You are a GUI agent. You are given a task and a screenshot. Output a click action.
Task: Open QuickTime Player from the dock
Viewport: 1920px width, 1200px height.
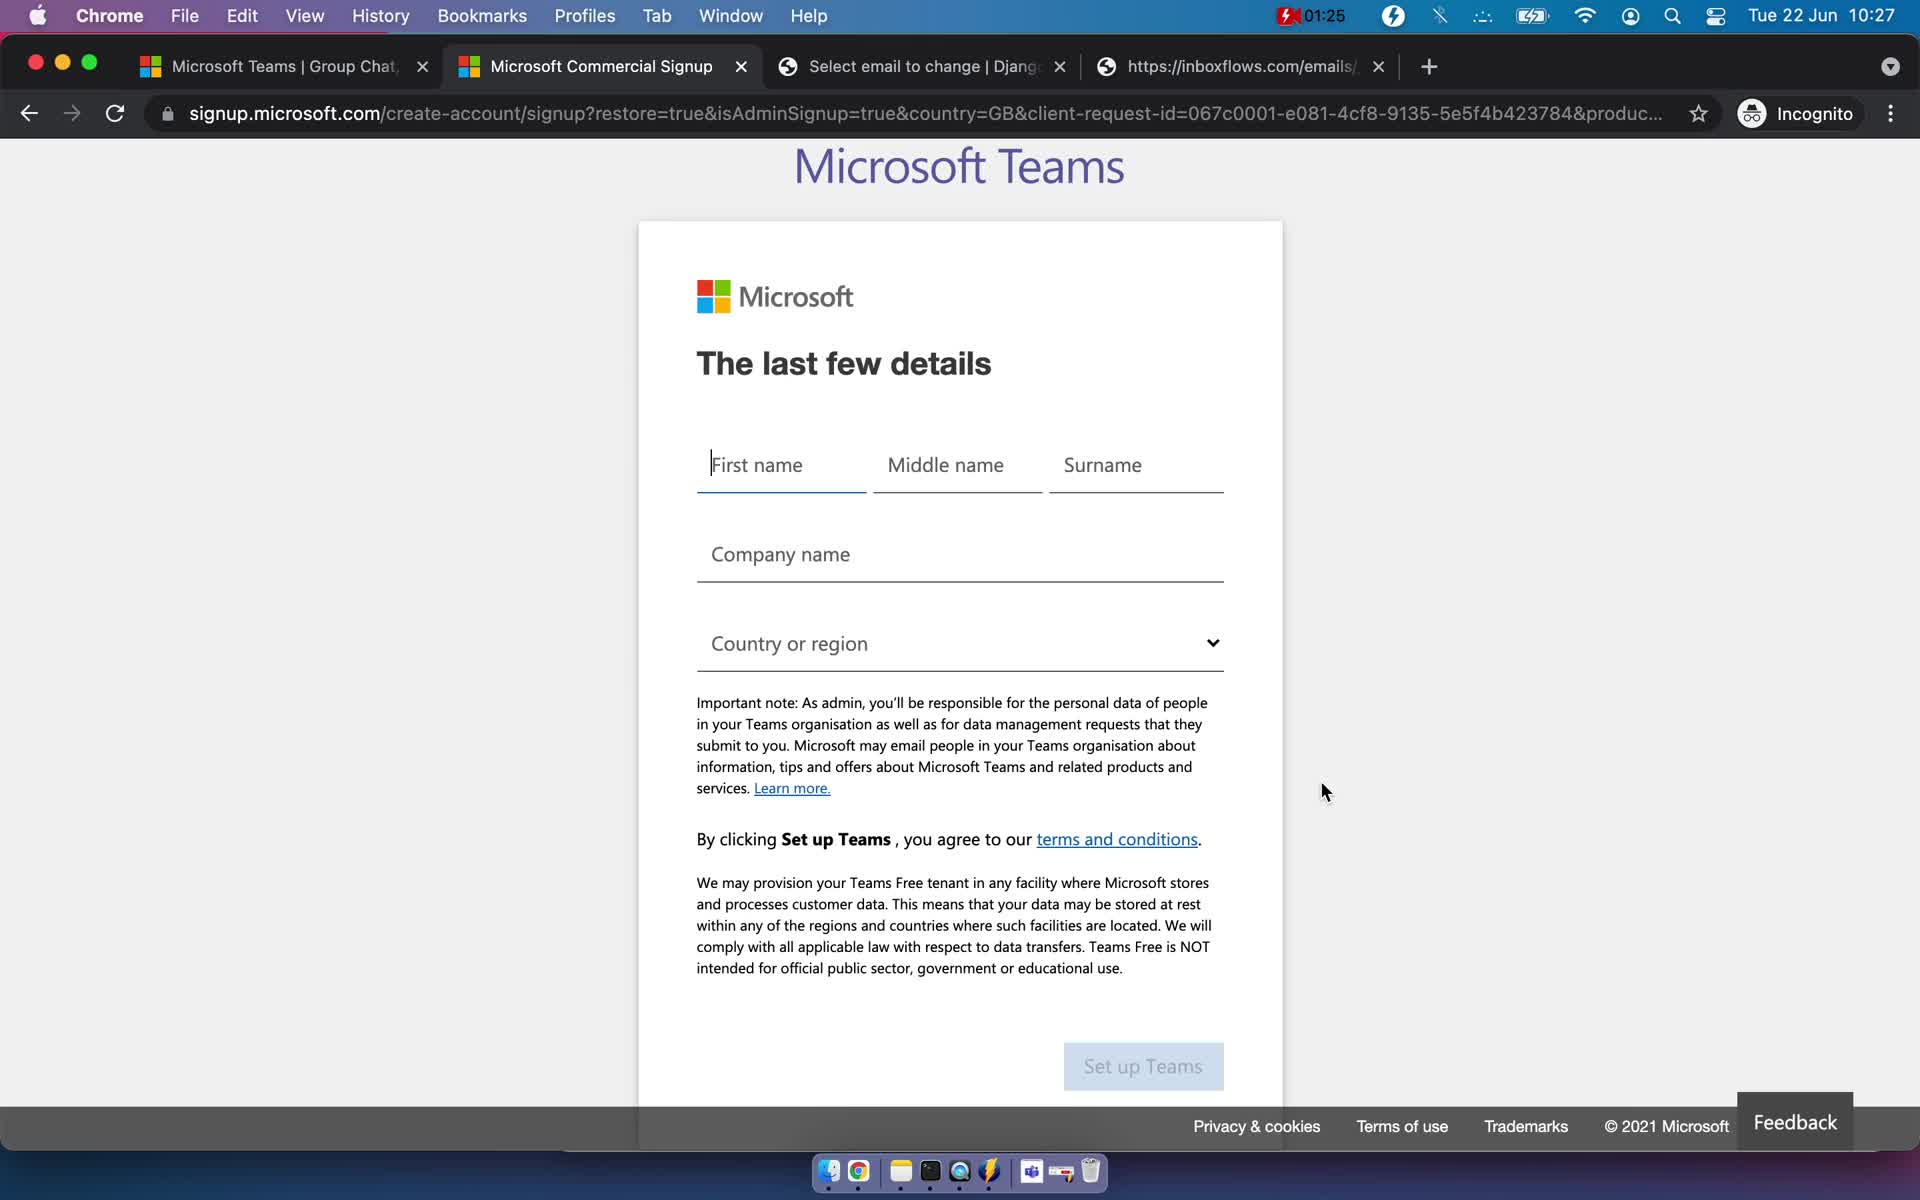coord(960,1172)
